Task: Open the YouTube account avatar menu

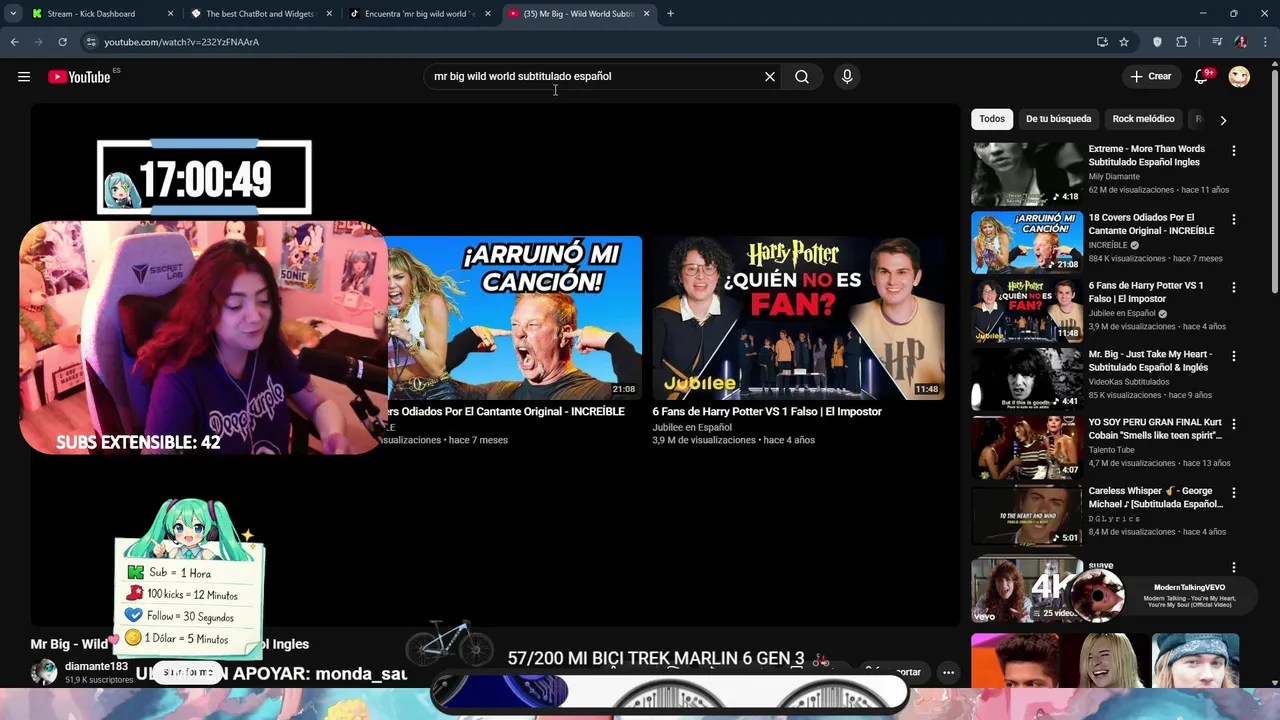Action: pos(1239,77)
